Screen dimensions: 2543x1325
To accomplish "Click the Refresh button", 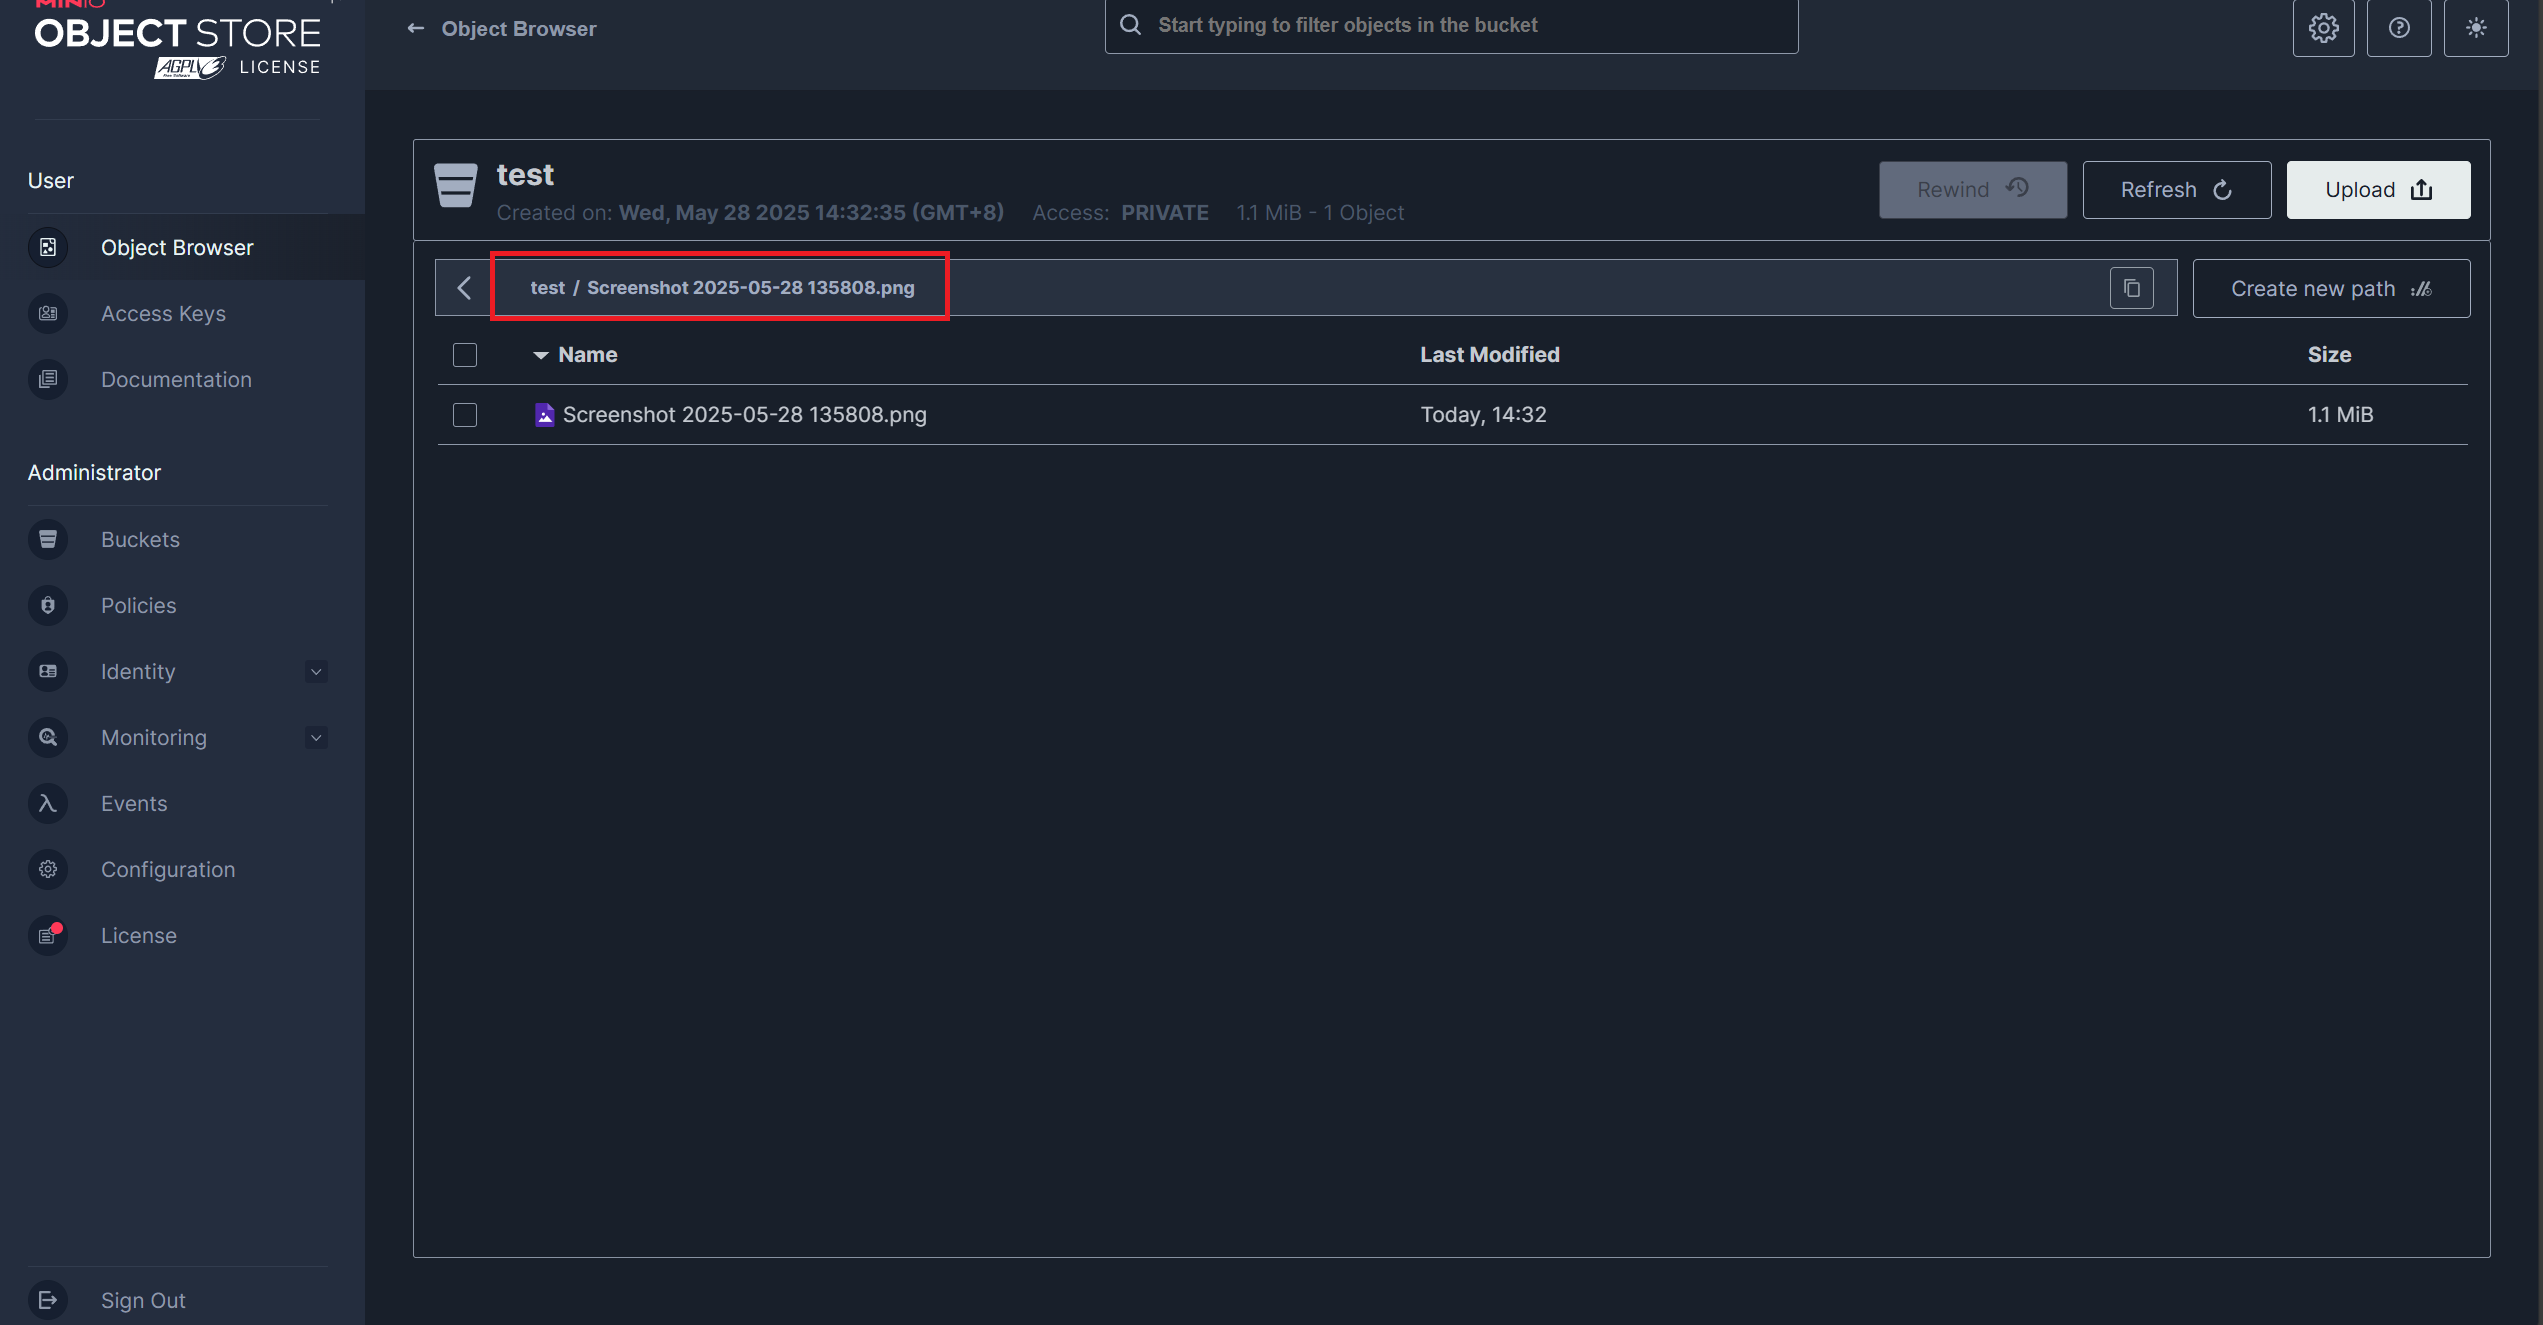I will pos(2177,189).
